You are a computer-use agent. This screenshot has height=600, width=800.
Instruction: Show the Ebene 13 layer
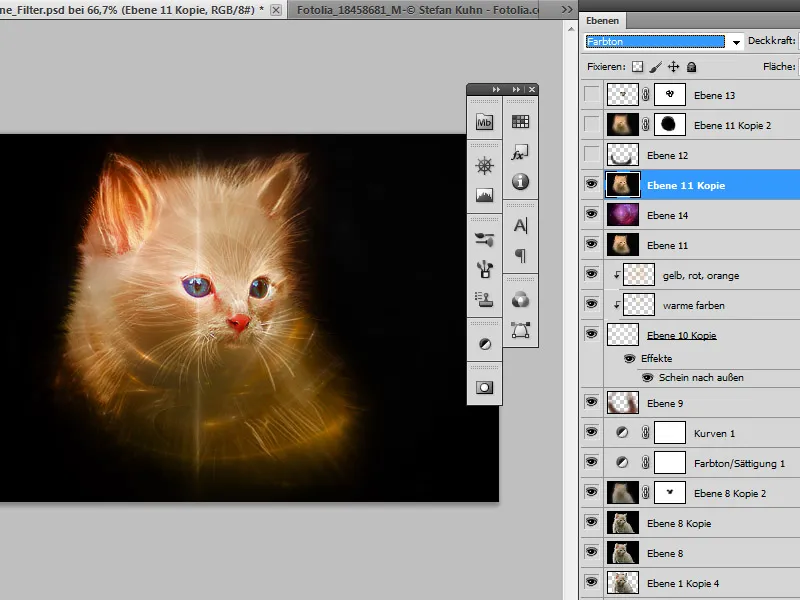point(592,95)
